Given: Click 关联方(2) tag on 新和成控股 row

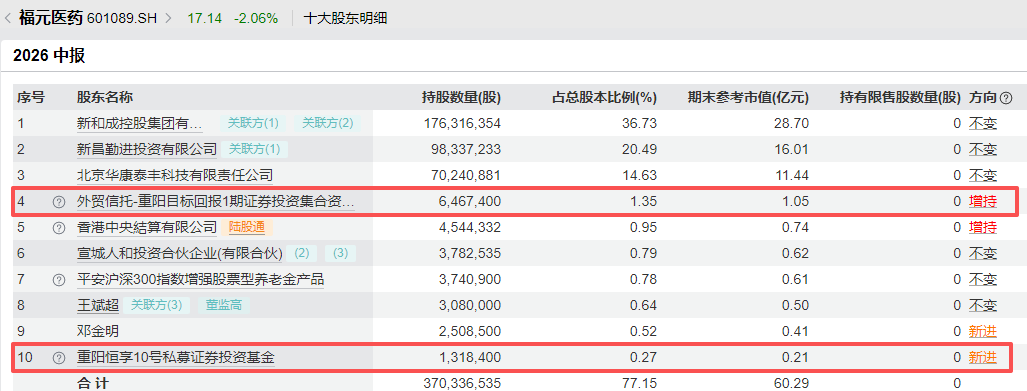Looking at the screenshot, I should point(327,123).
